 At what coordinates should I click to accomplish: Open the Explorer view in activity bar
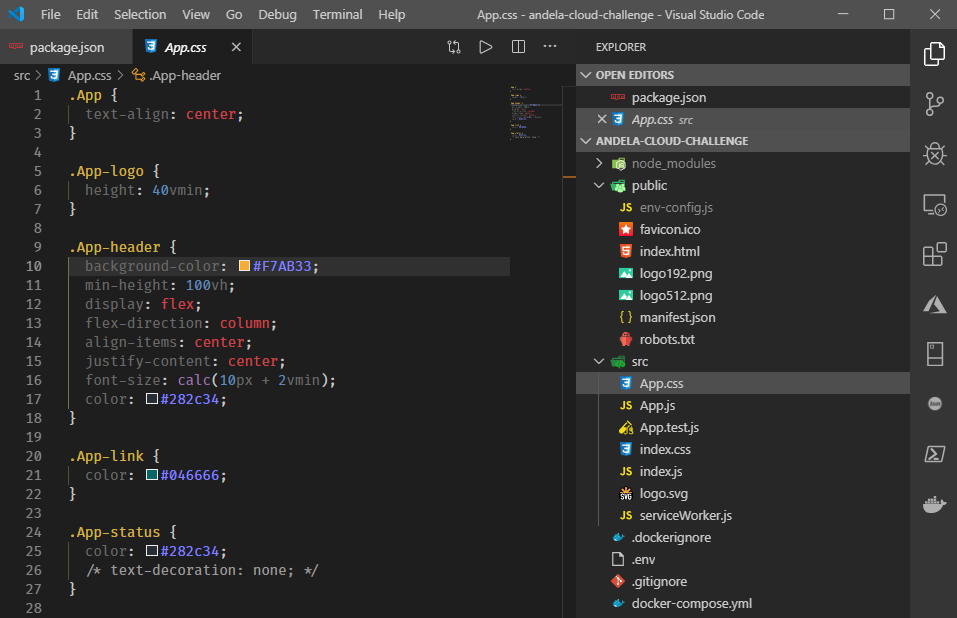point(934,54)
